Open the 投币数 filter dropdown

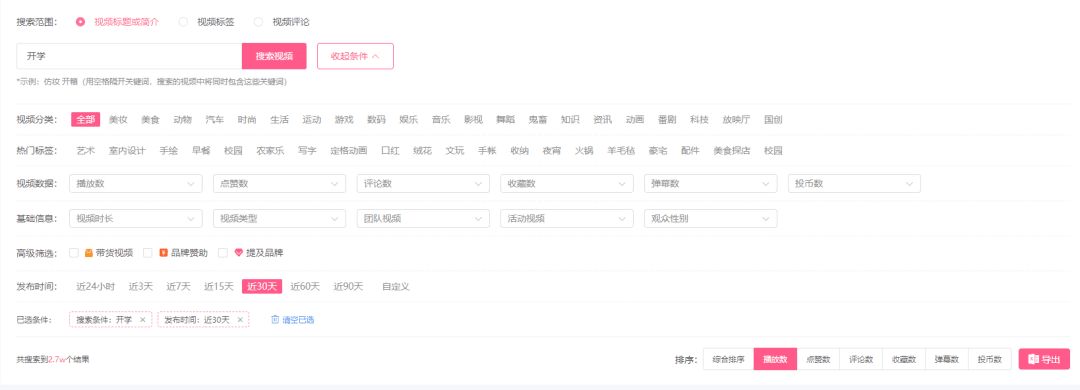854,183
